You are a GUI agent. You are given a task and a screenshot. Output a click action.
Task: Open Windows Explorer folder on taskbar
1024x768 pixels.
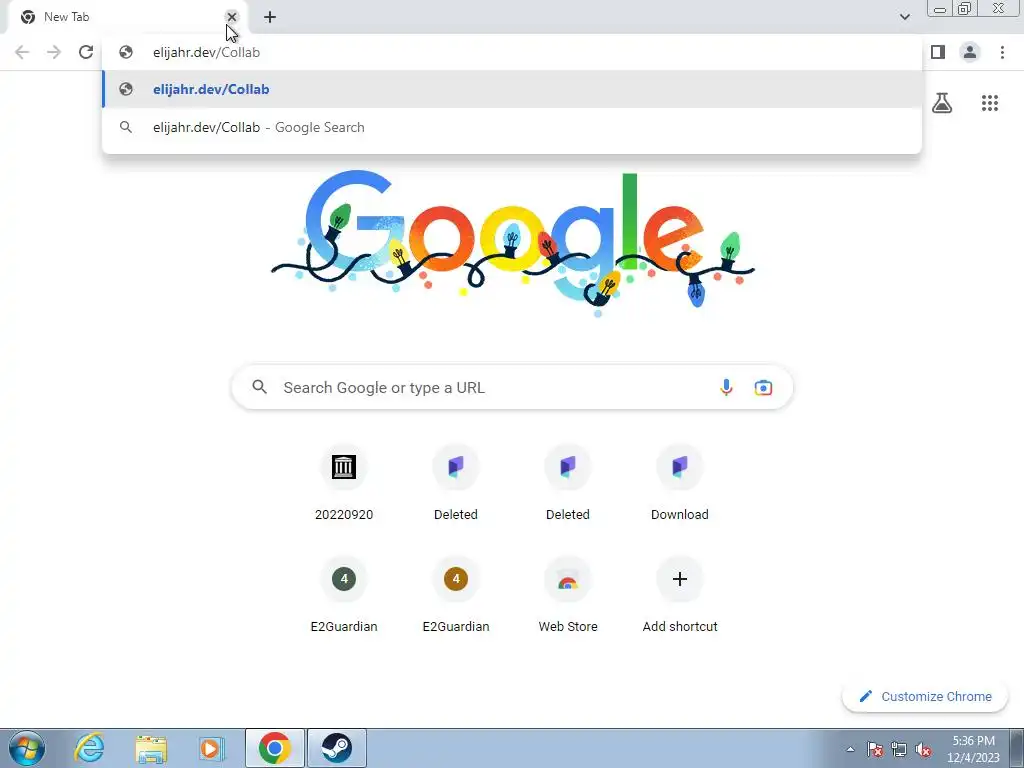pyautogui.click(x=150, y=748)
